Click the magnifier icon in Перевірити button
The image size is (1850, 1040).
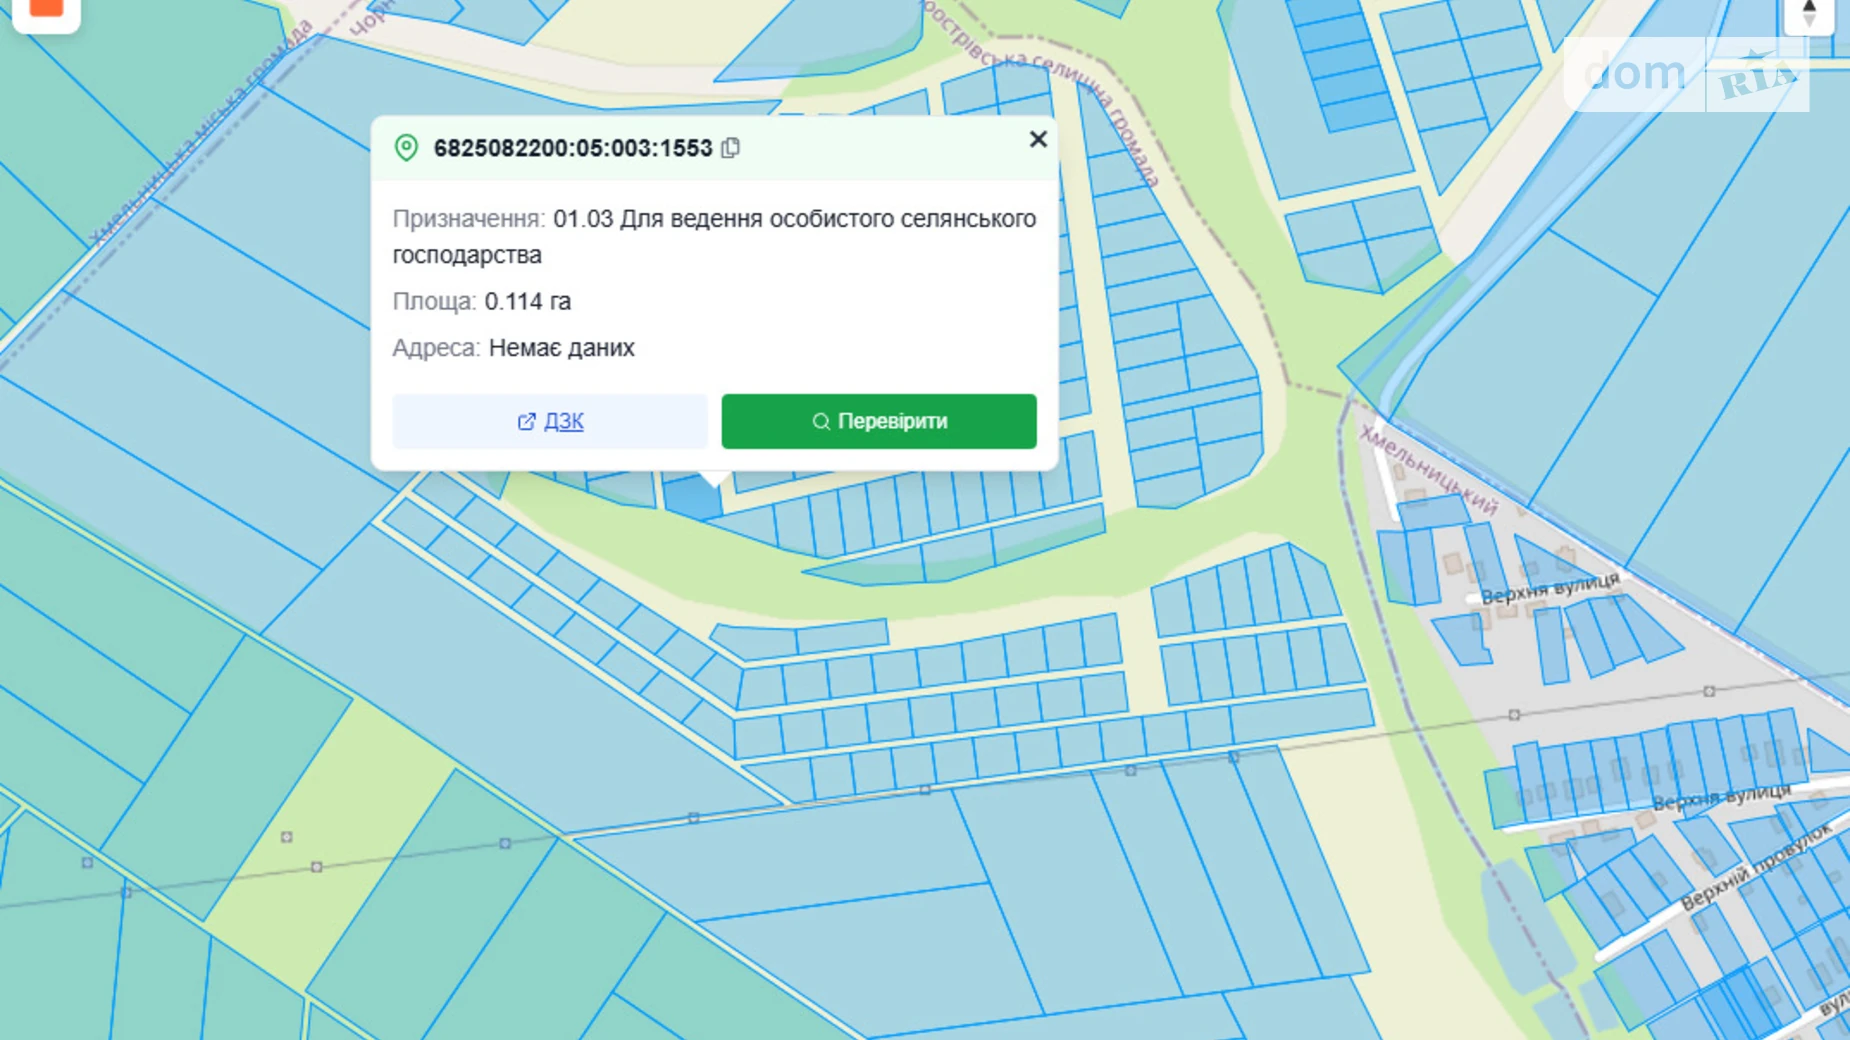pos(821,422)
